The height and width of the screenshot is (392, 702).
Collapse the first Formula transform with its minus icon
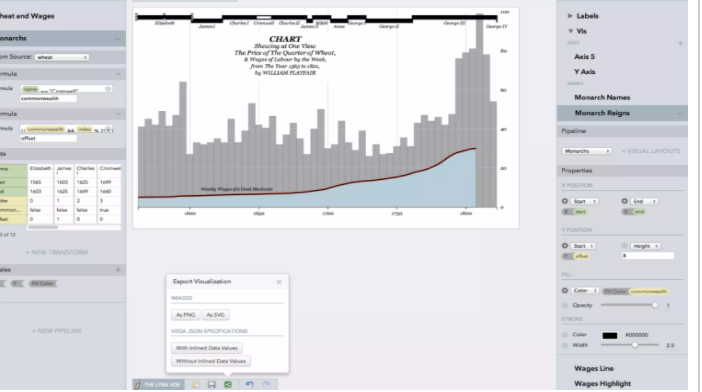(x=118, y=74)
